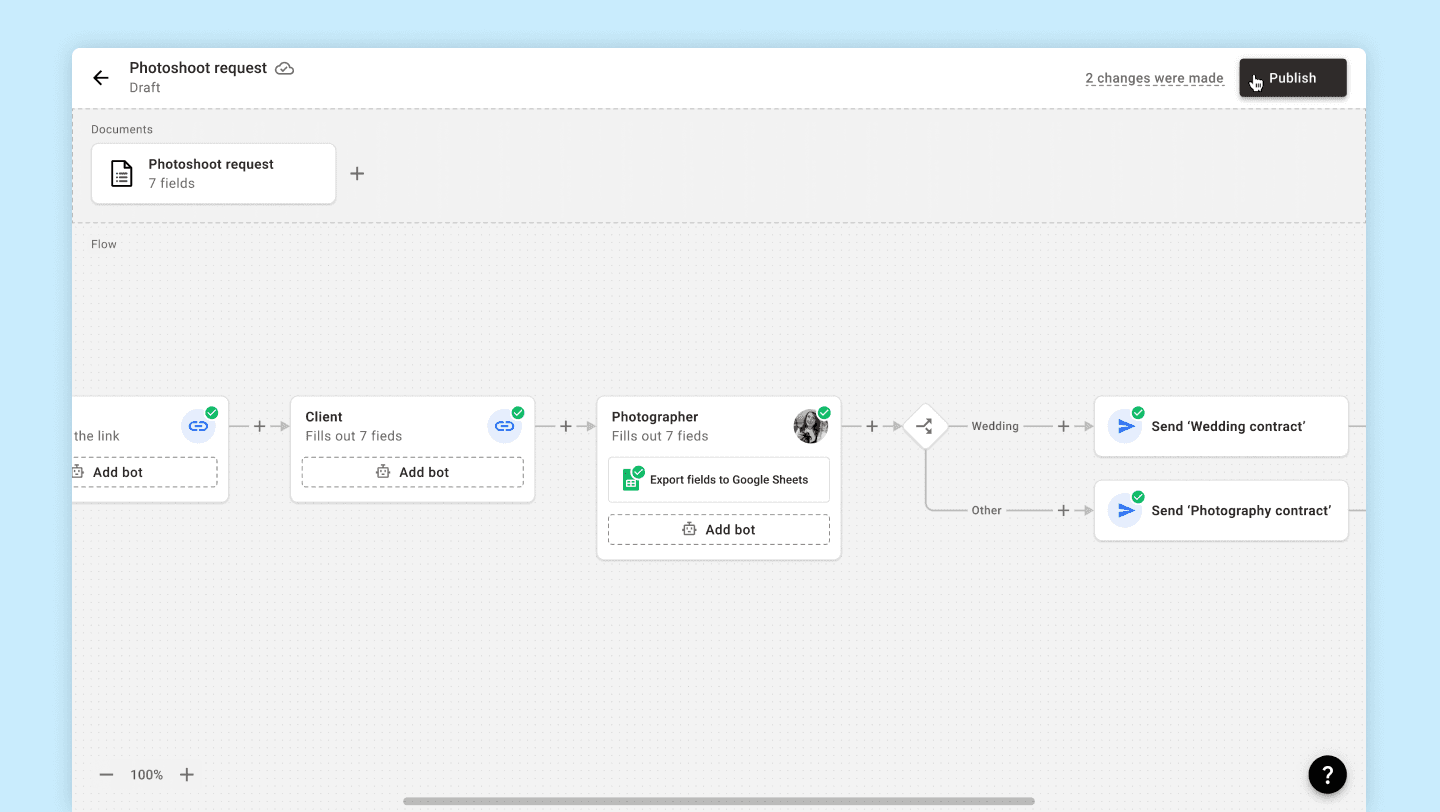
Task: Click the 'Other' branch label
Action: (x=987, y=511)
